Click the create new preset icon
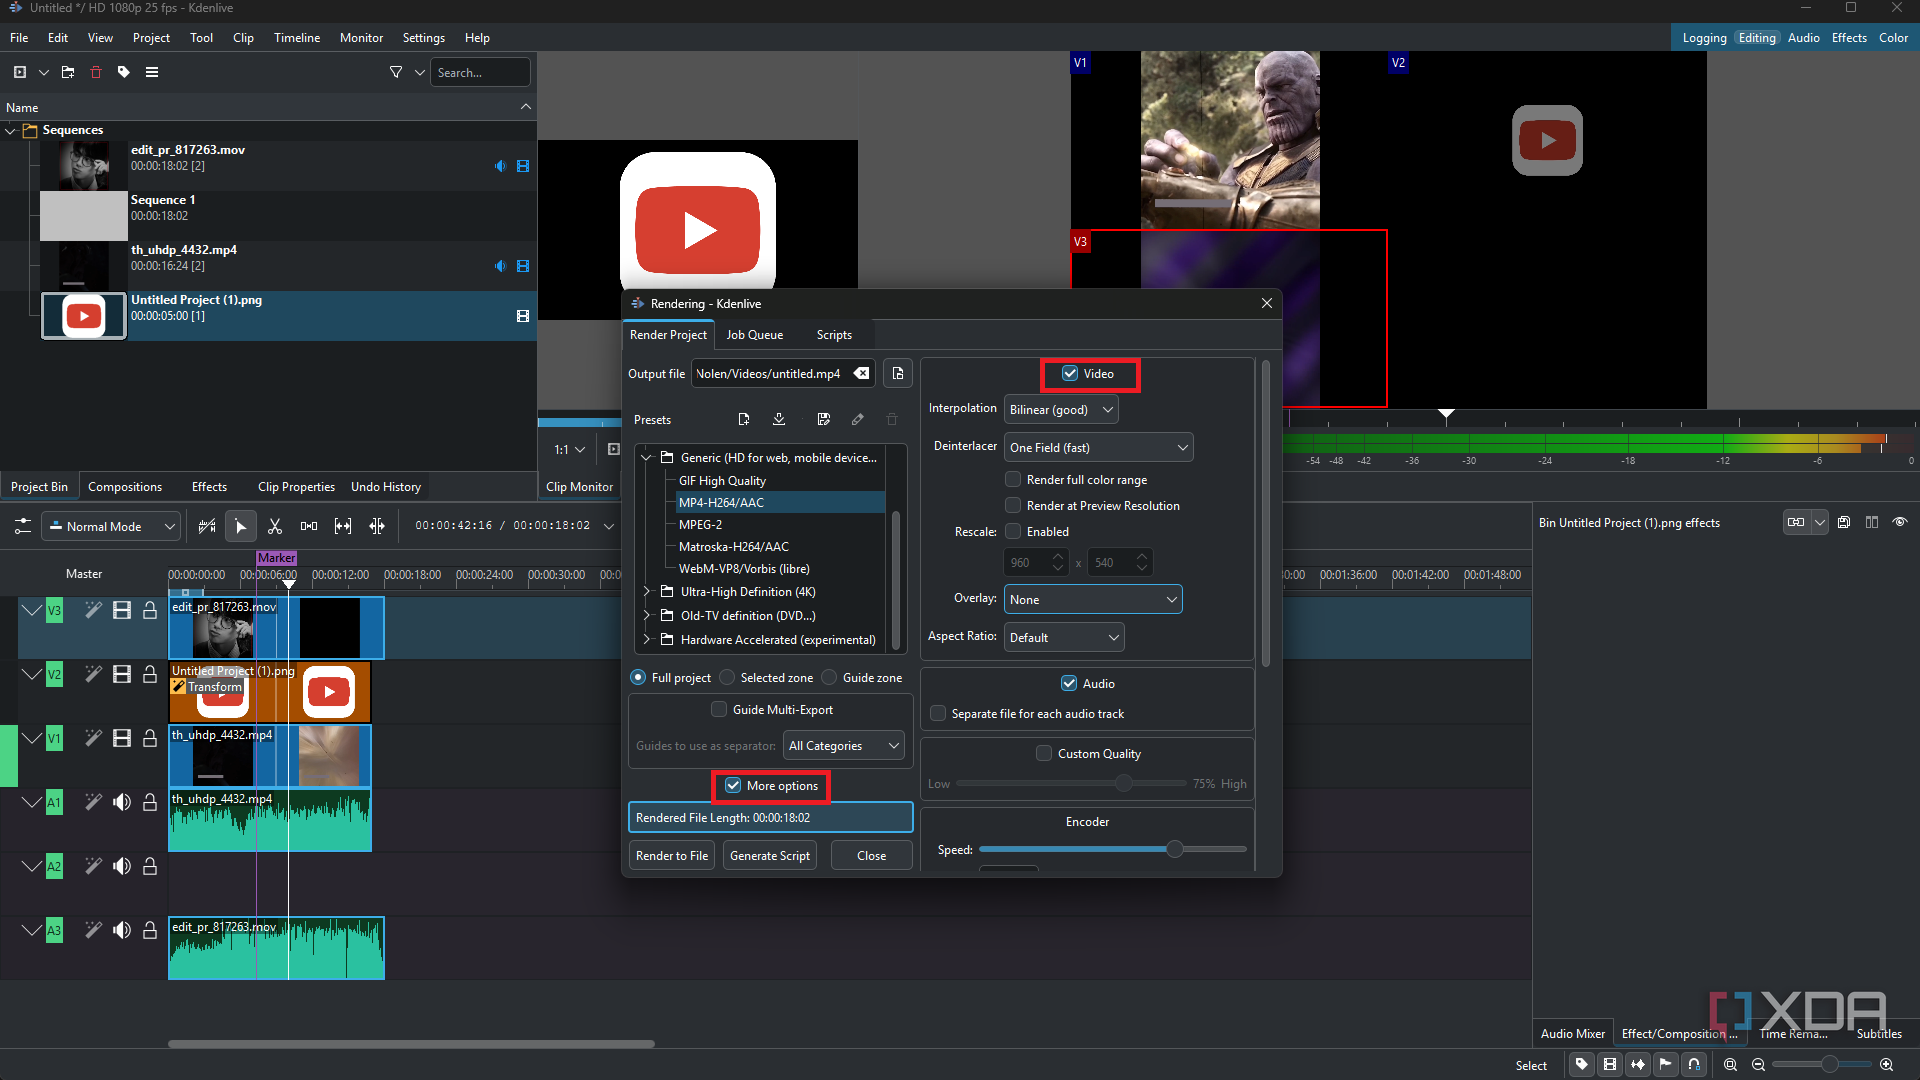 (744, 419)
